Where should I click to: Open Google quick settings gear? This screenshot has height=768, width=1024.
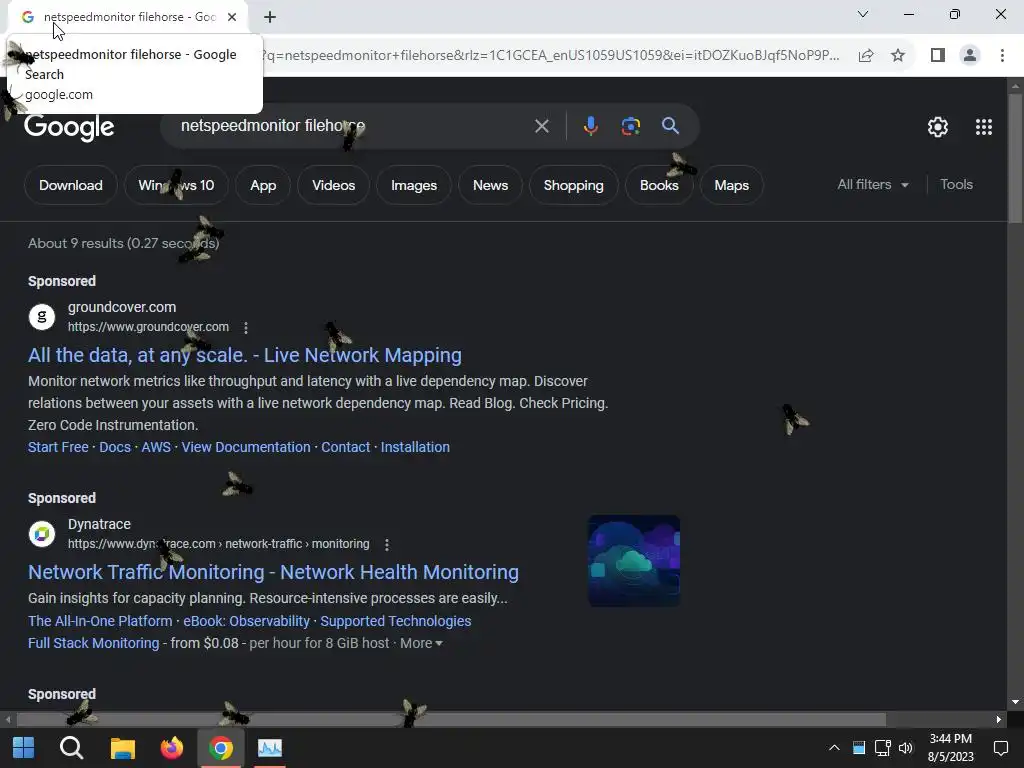click(938, 127)
